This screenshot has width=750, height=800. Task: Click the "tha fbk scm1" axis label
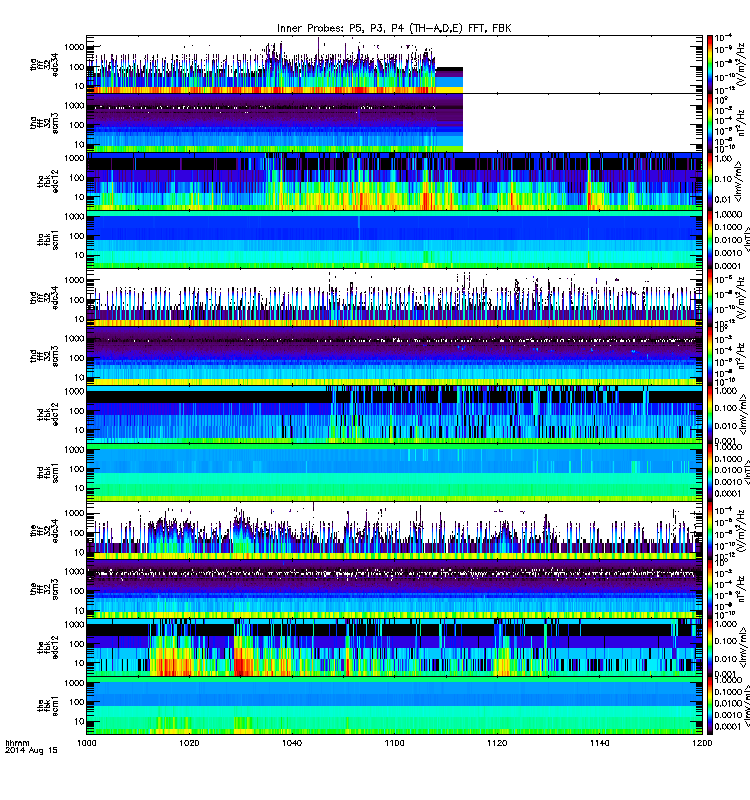tap(48, 240)
